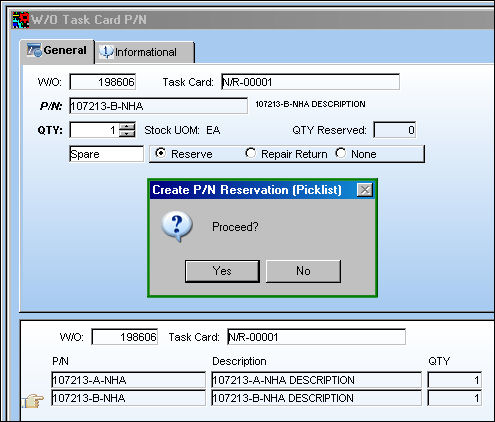Click the question mark dialog icon
The height and width of the screenshot is (422, 495).
[177, 226]
